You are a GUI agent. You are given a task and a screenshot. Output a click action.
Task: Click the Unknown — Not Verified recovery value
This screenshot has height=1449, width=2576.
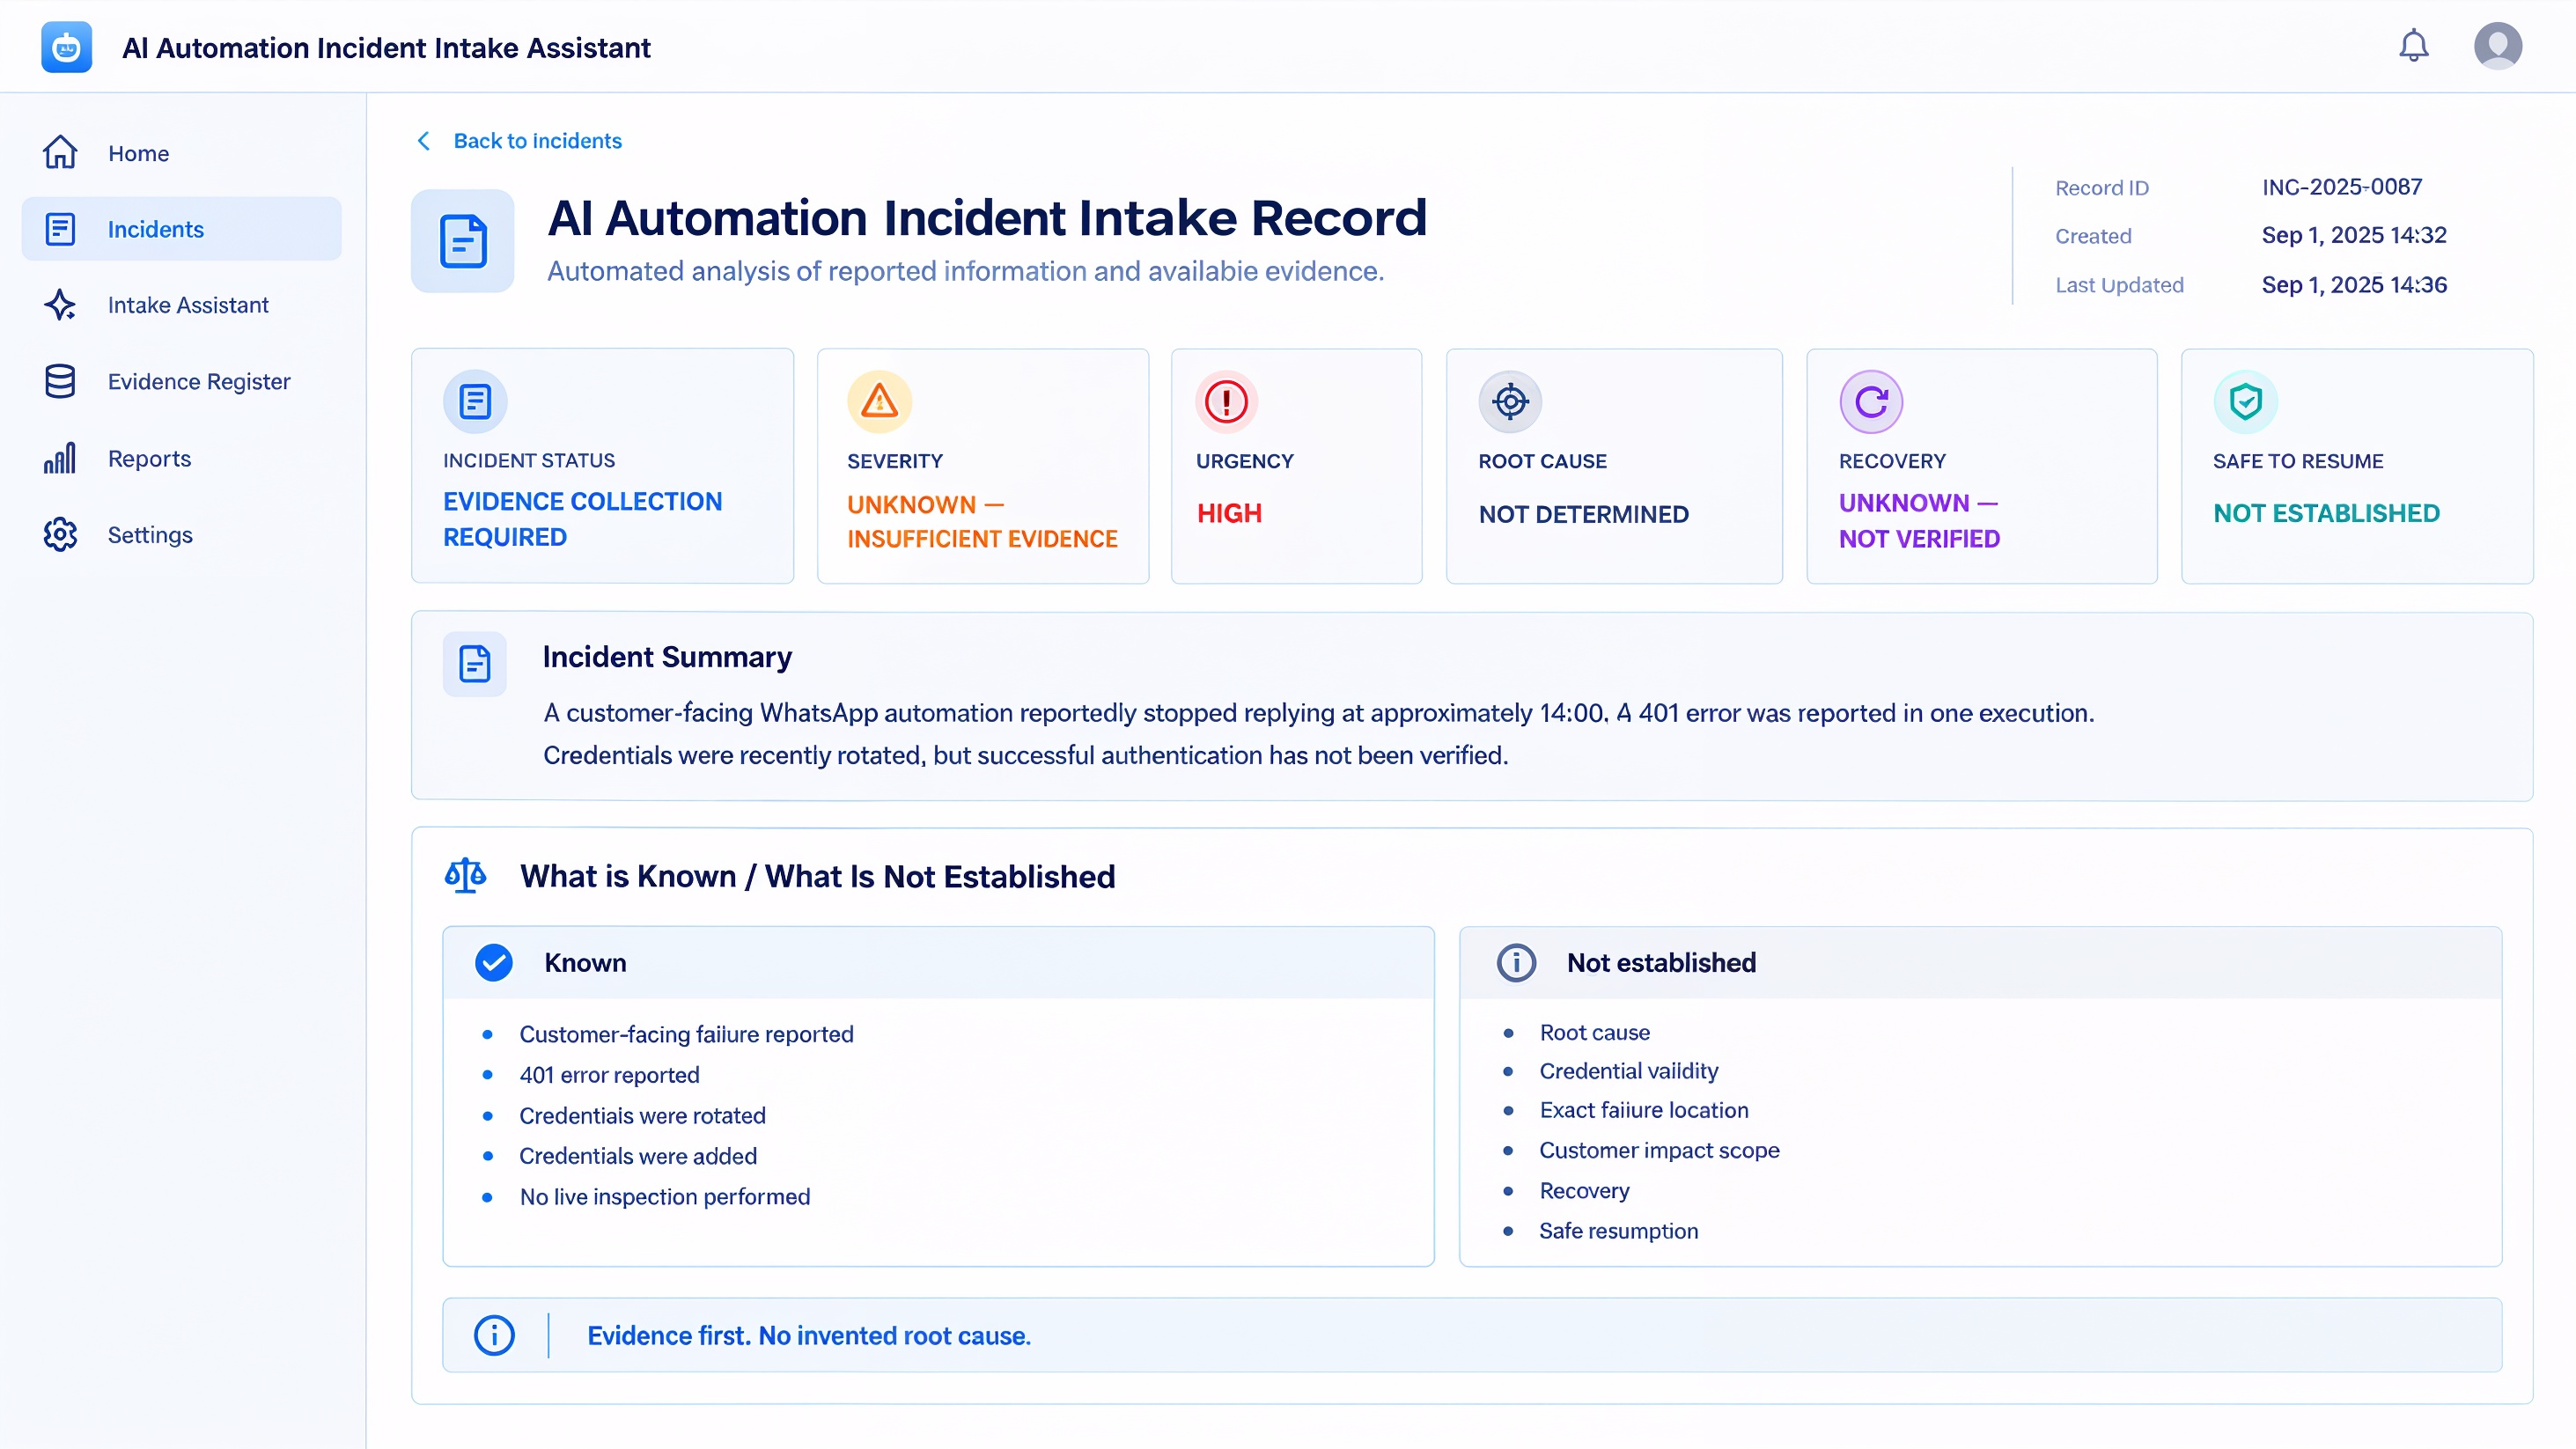pos(1919,520)
